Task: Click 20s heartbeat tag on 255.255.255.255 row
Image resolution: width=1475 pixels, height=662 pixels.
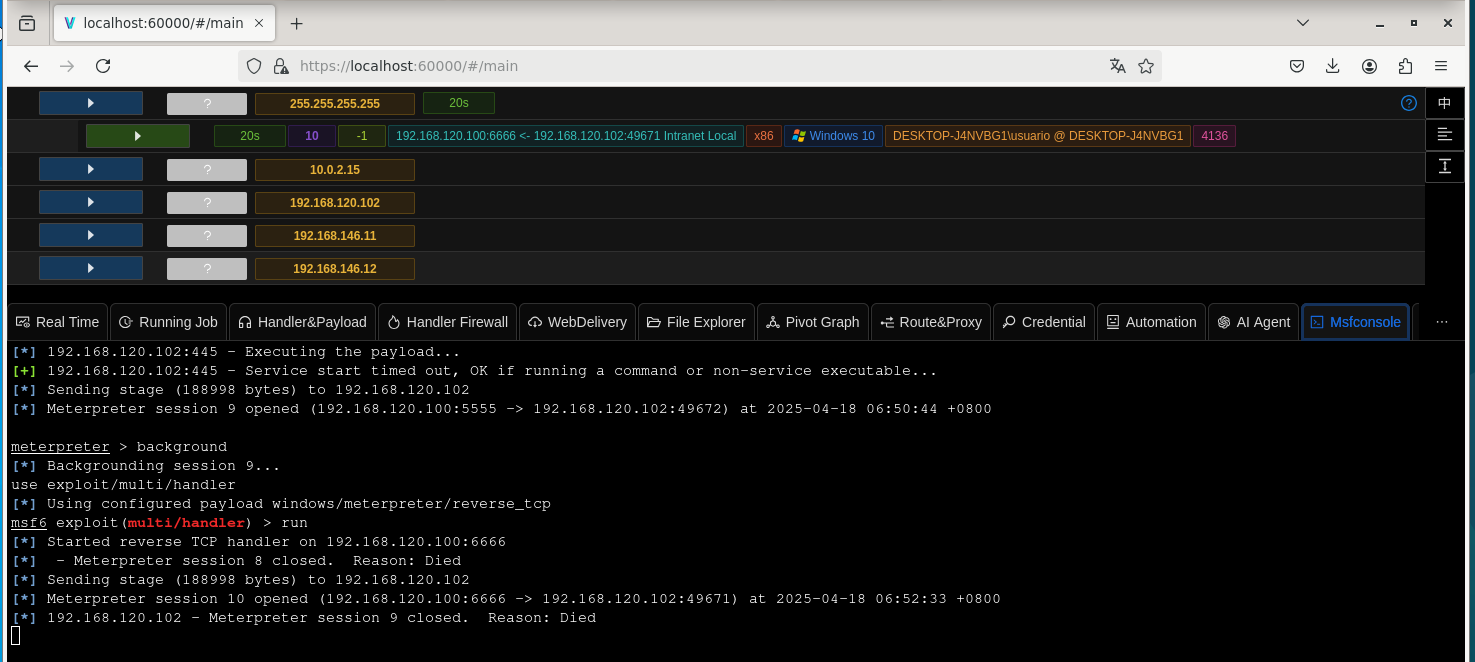Action: pos(459,103)
